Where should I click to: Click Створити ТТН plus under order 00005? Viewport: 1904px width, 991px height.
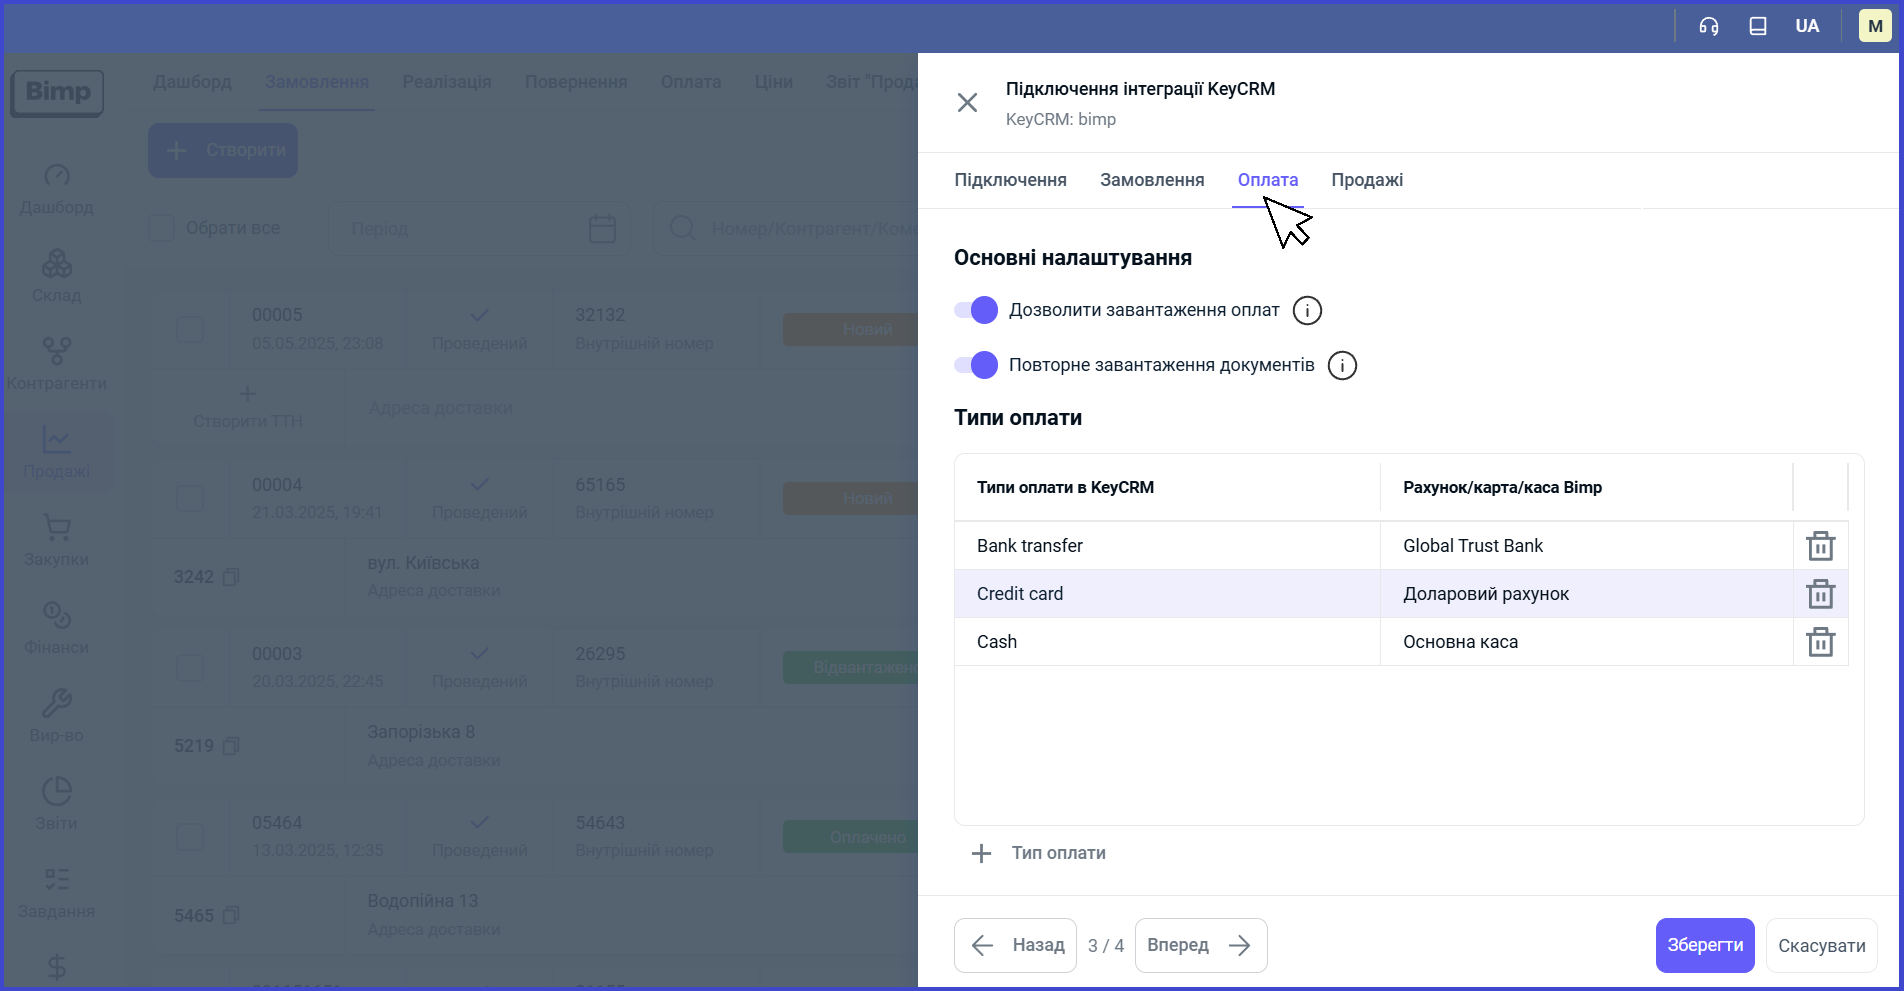click(x=248, y=394)
